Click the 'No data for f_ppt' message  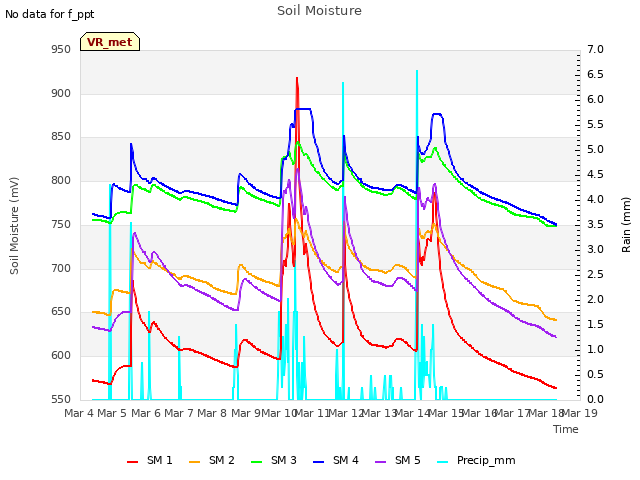pos(49,14)
